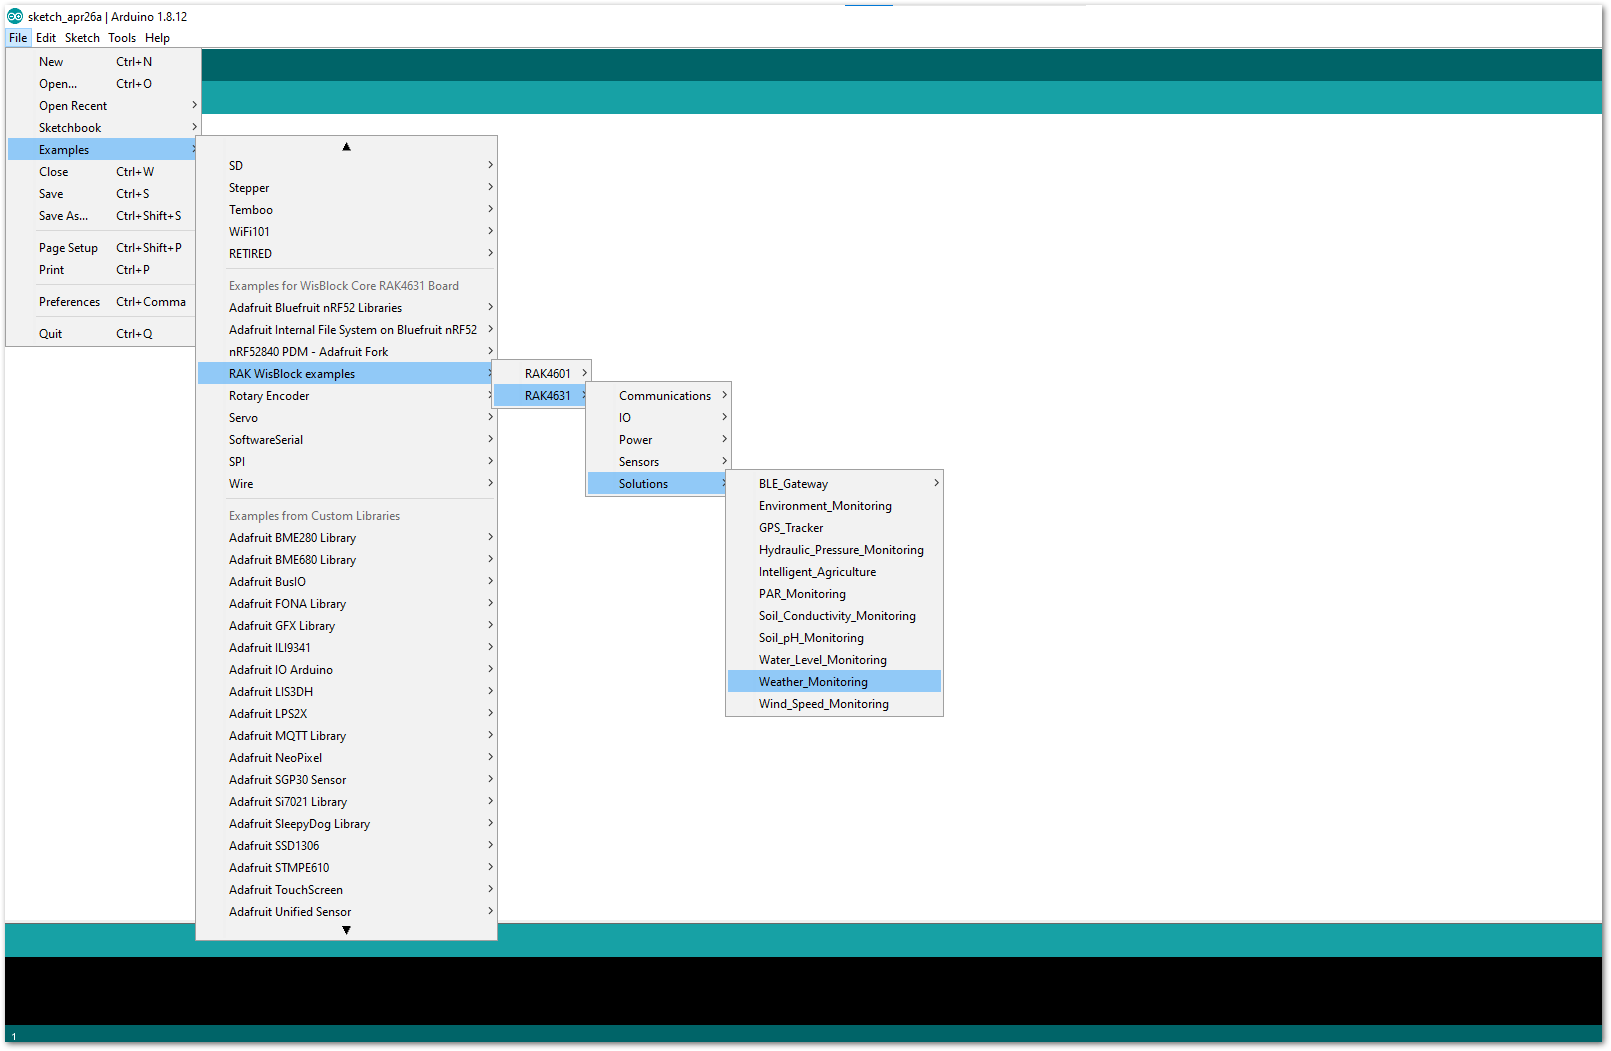Open the Edit menu
The image size is (1611, 1051).
coord(46,38)
